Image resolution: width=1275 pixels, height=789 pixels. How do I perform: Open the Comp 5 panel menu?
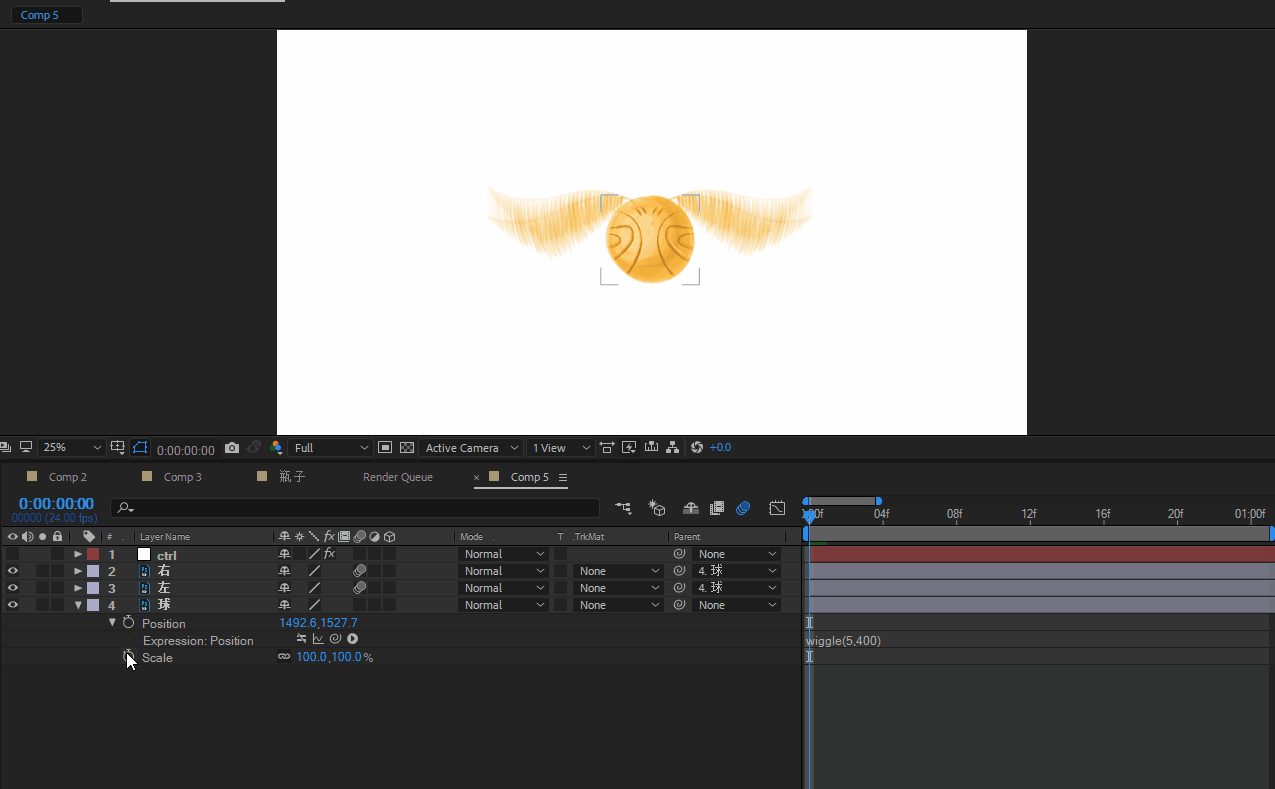coord(563,477)
